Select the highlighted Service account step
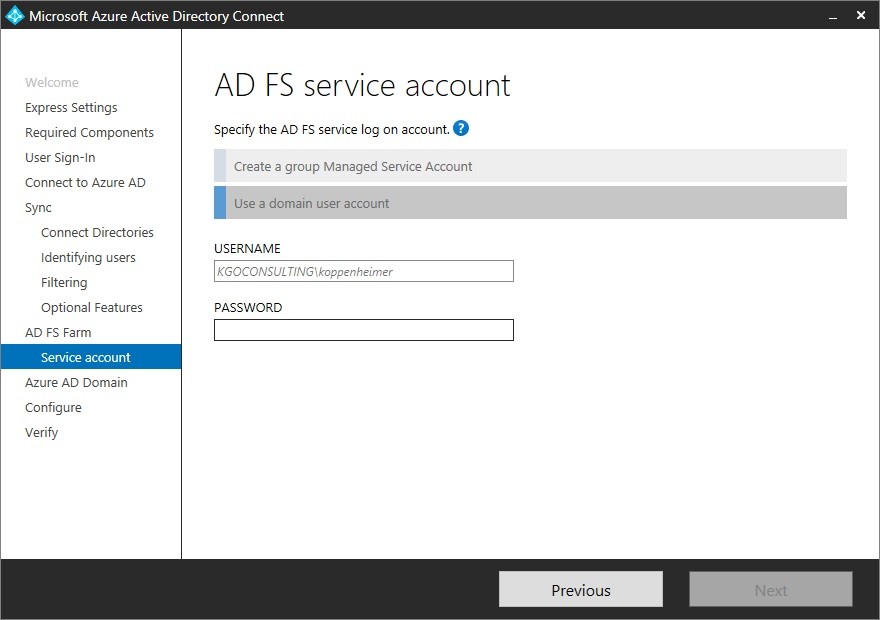Screen dimensions: 880x620 (91, 357)
